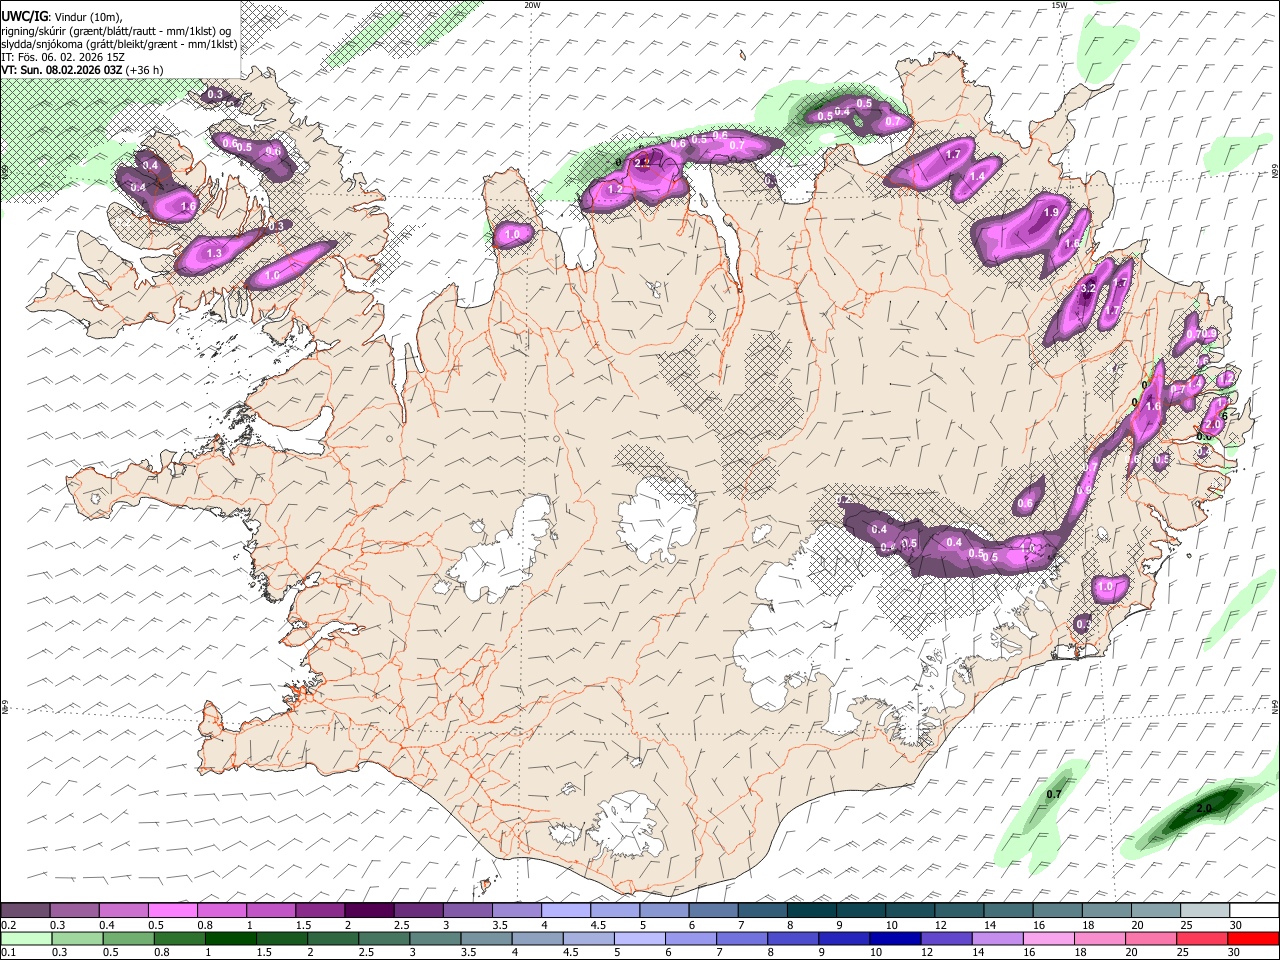The width and height of the screenshot is (1280, 960).
Task: Click the bright red 30 swatch, lower scale
Action: 1253,938
